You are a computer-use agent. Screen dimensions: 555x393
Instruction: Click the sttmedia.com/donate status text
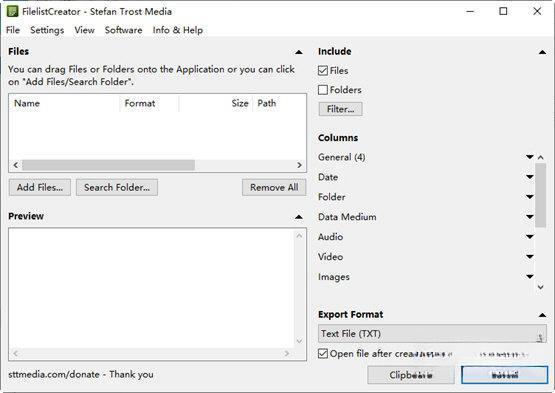point(81,375)
